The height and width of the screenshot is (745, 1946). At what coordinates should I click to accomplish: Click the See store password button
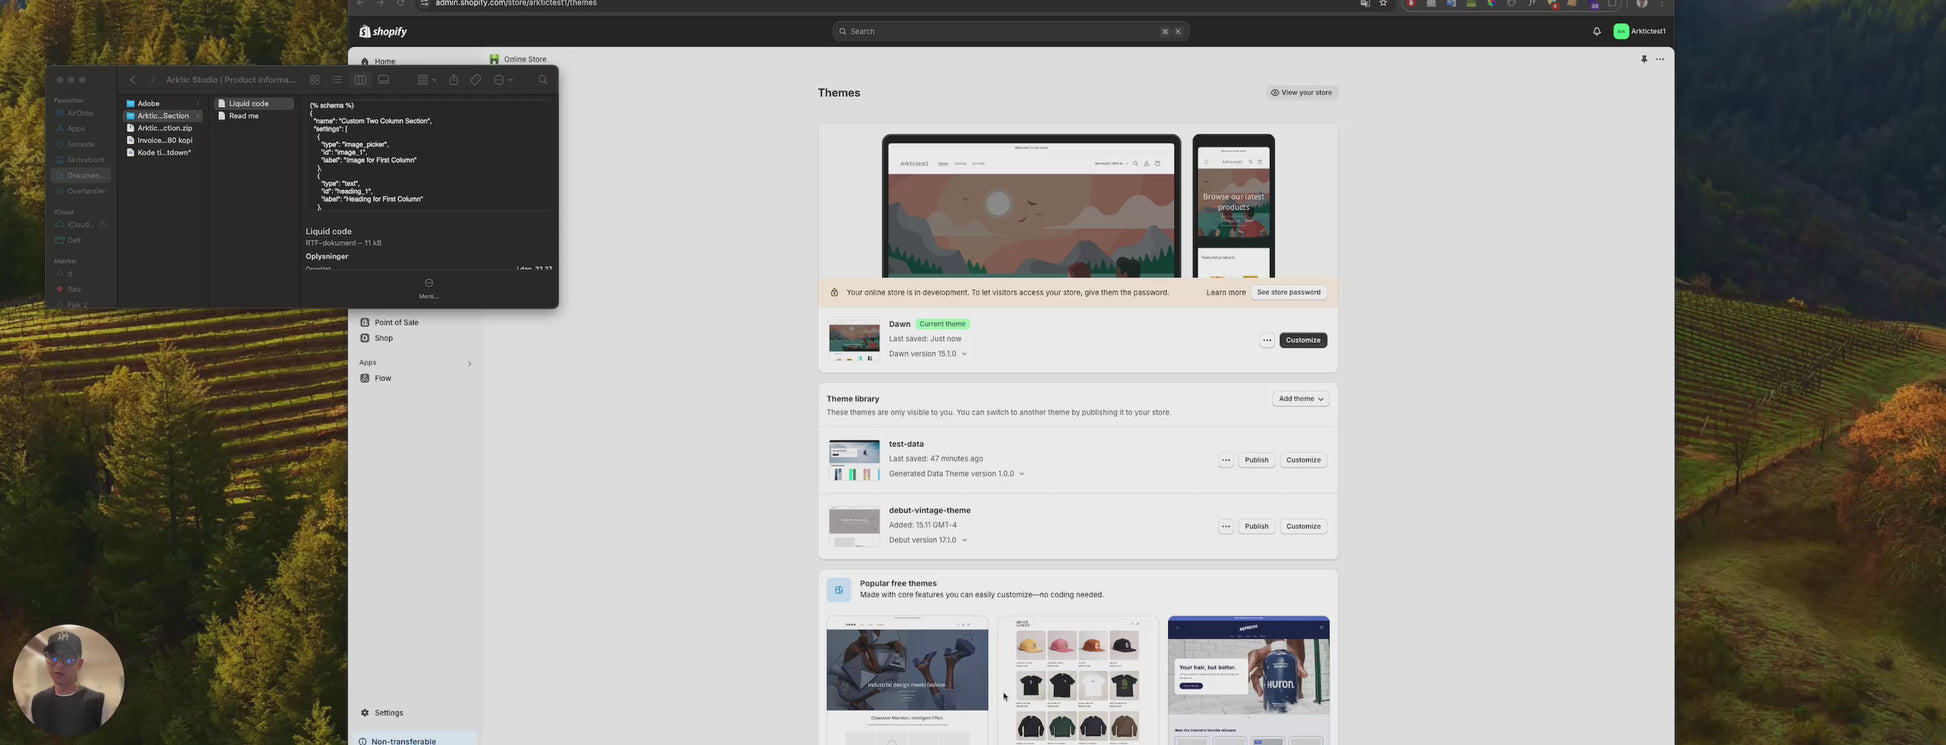click(1288, 292)
